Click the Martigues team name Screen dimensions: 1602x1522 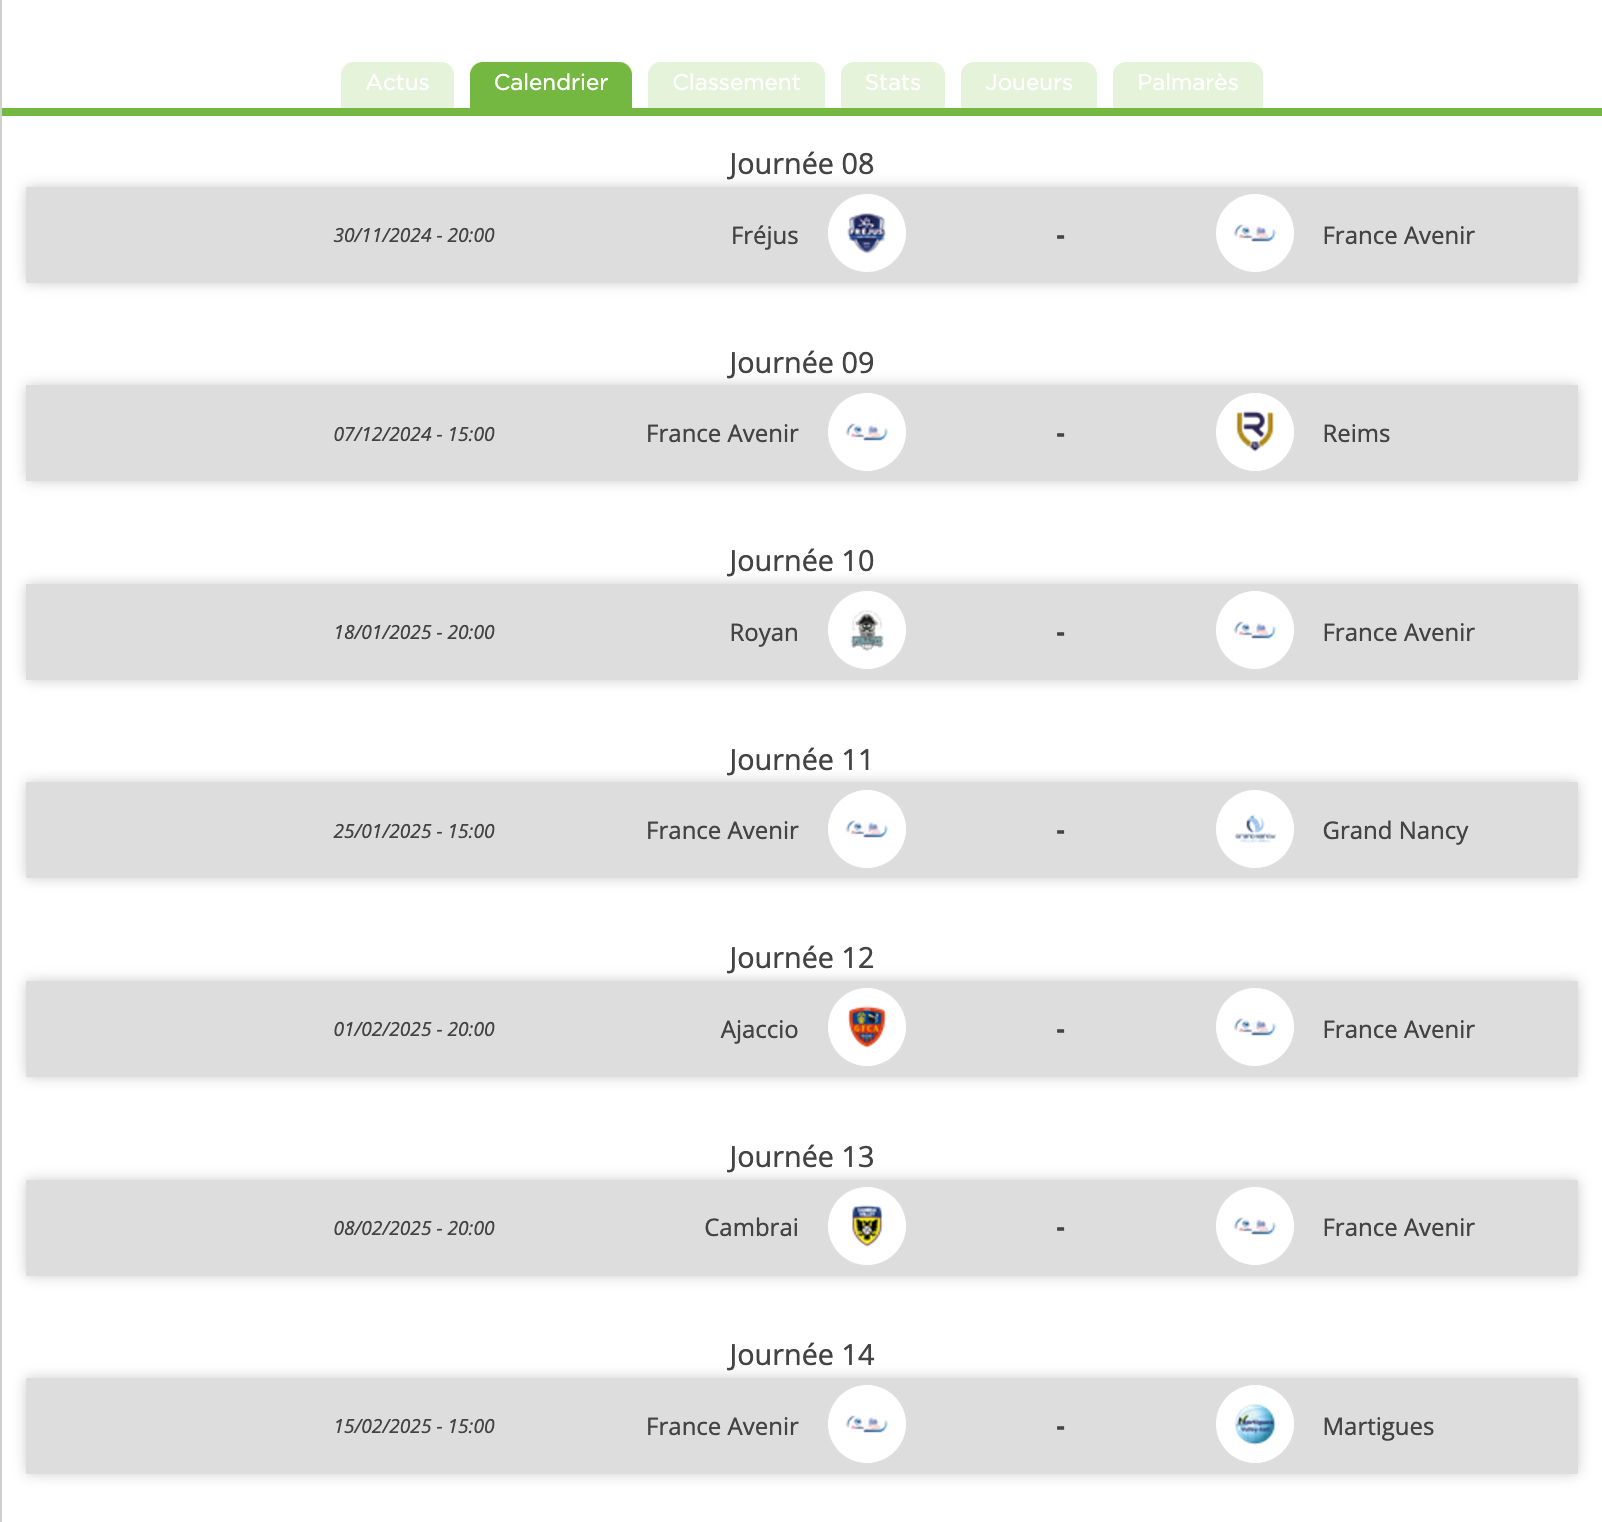[1378, 1427]
